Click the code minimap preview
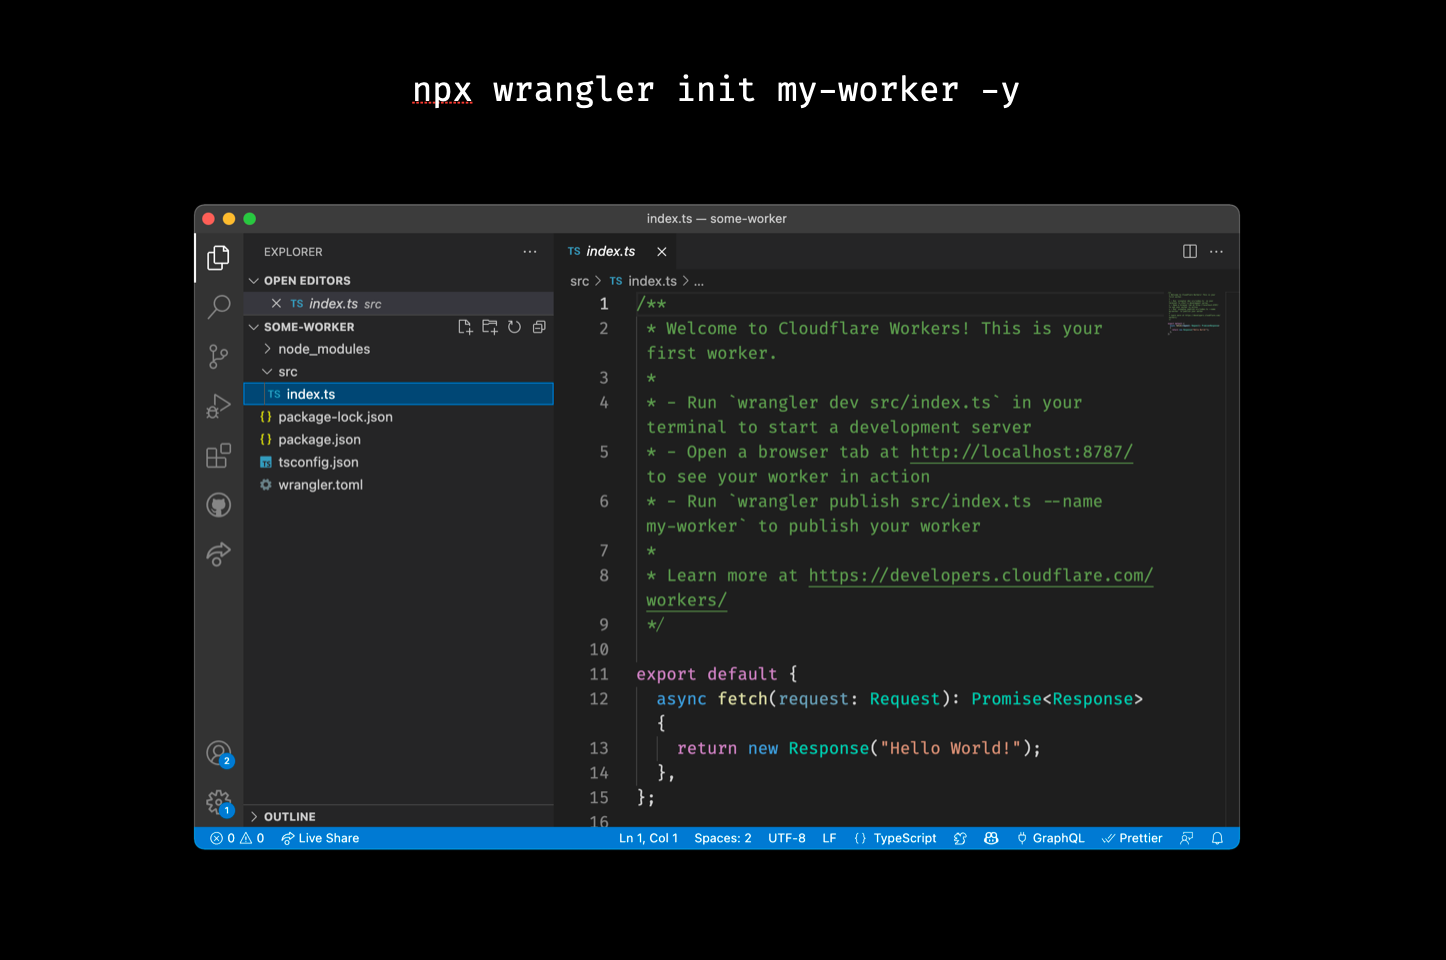Viewport: 1446px width, 960px height. click(x=1194, y=313)
